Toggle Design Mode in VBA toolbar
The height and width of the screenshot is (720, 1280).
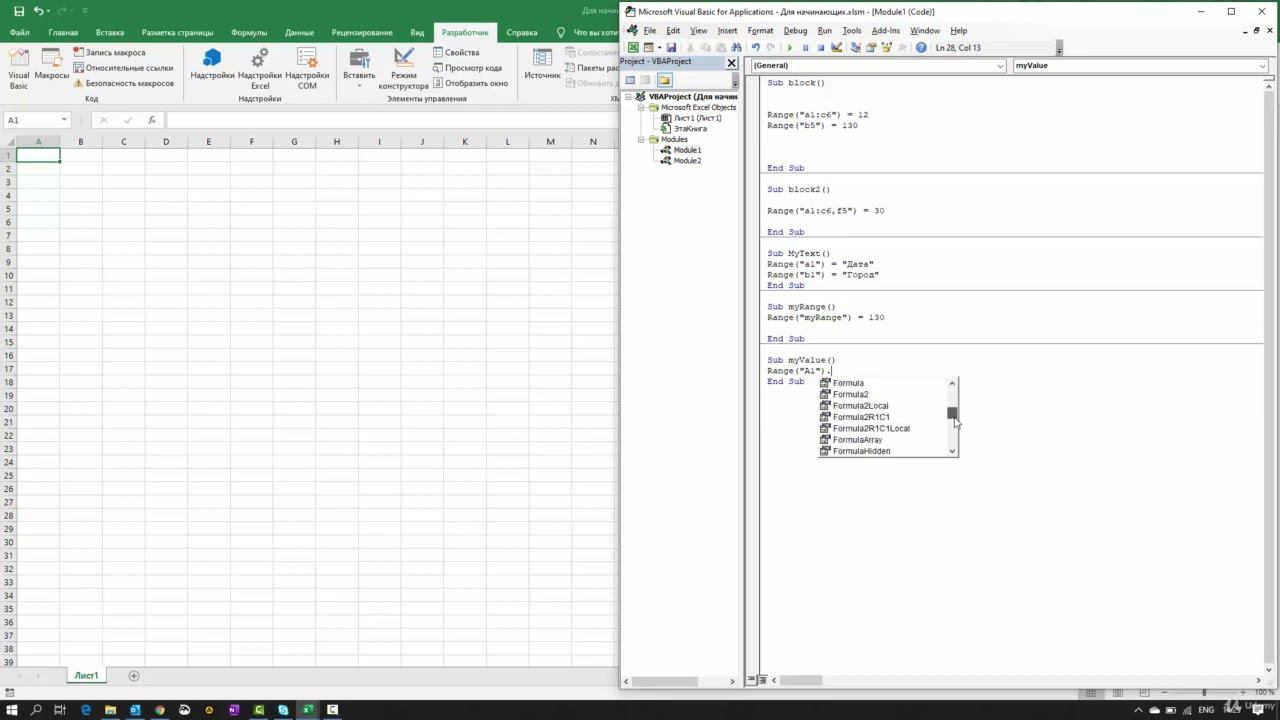coord(837,47)
